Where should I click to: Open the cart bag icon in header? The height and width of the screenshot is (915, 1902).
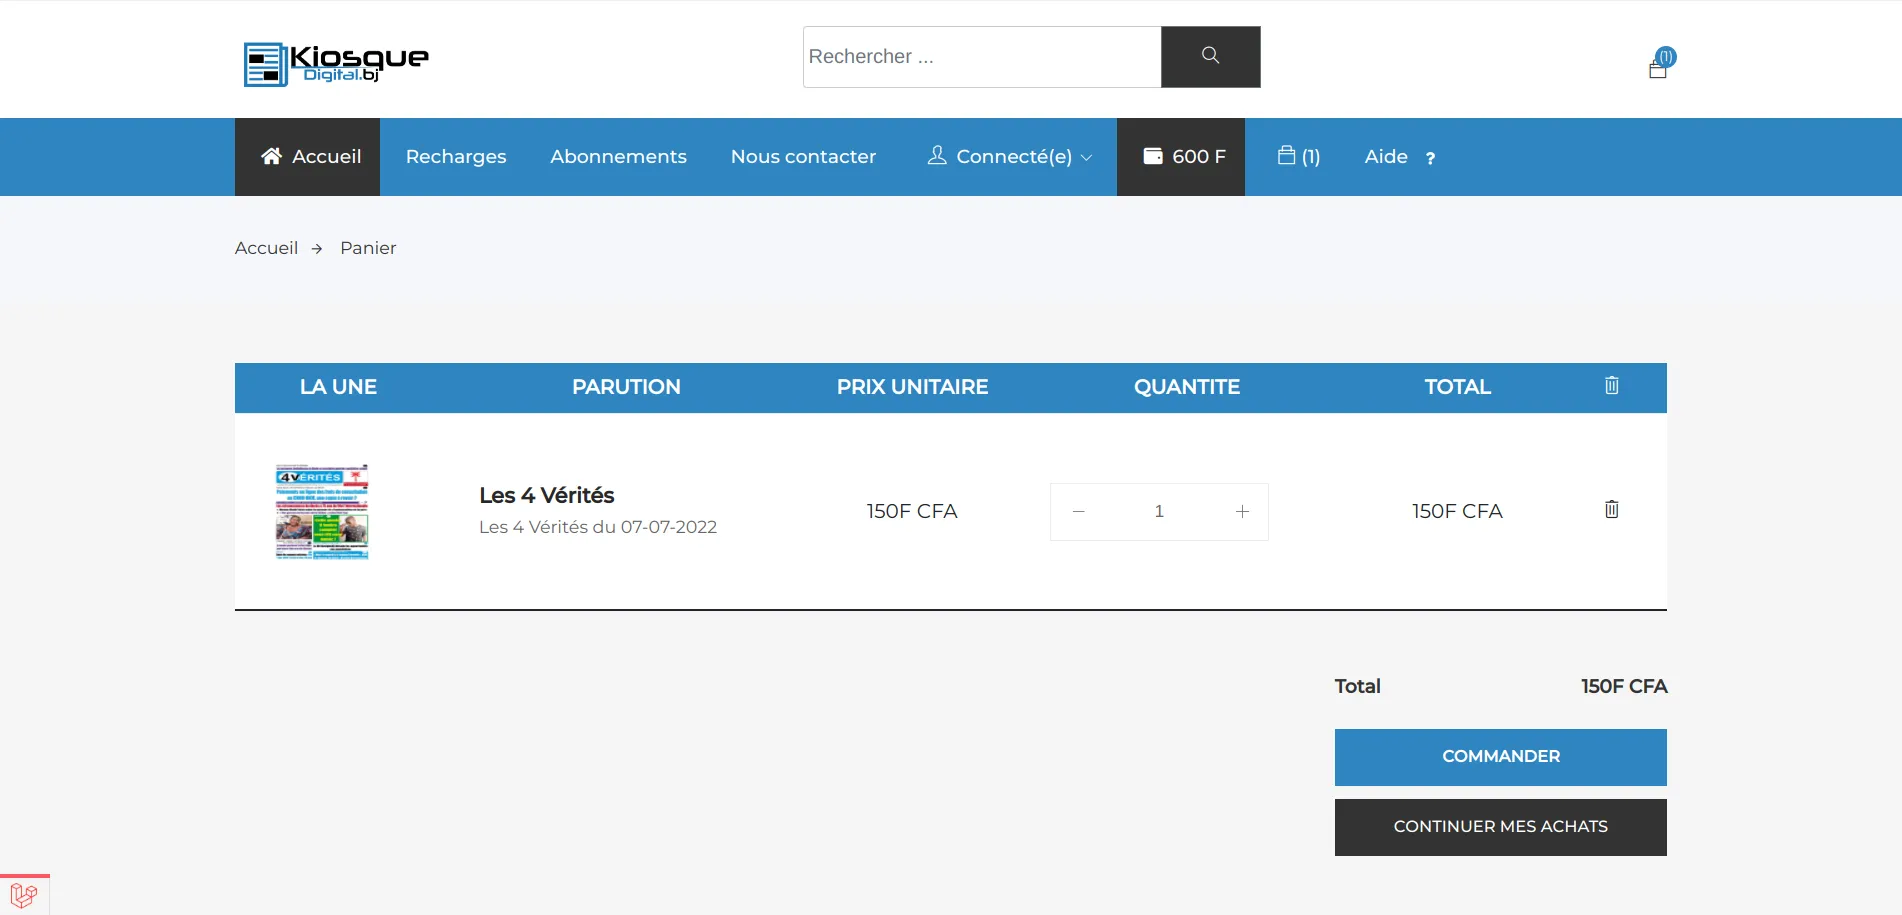click(x=1658, y=67)
